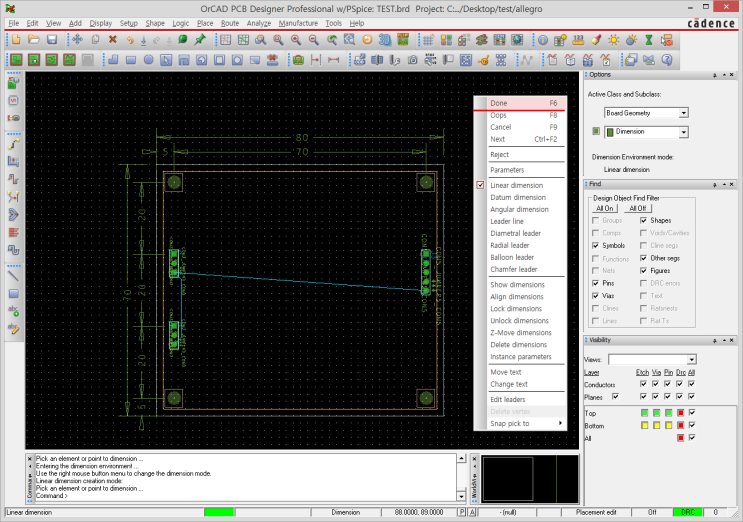Toggle the Vias find filter checkbox
Screen dimensions: 743x522
pos(595,296)
